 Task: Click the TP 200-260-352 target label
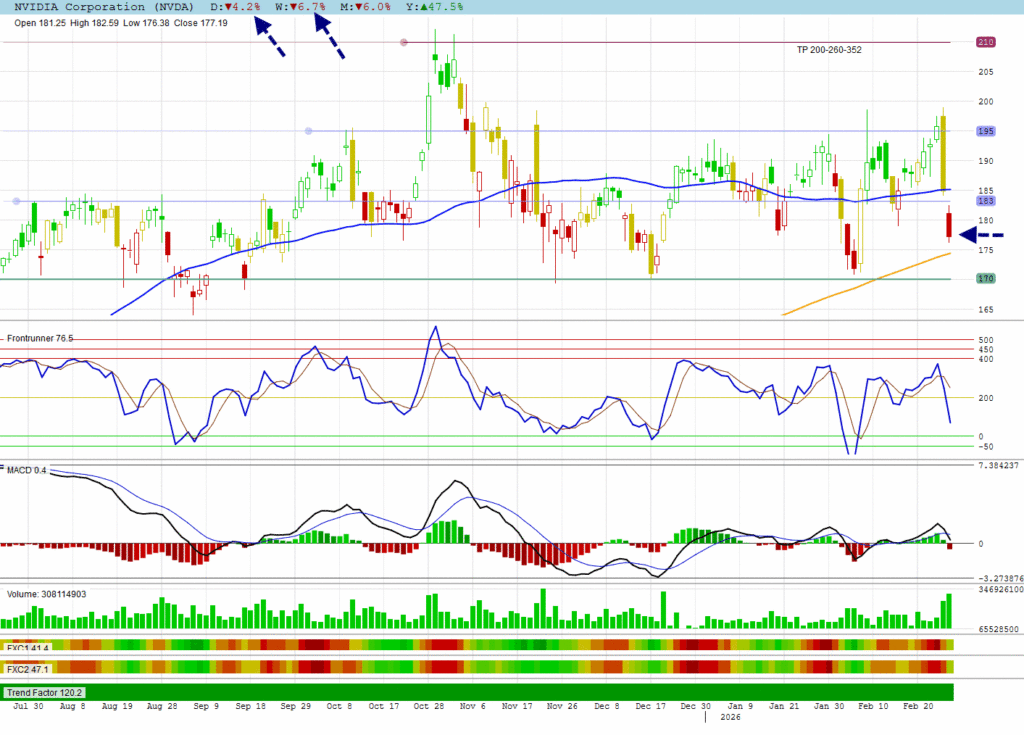(829, 50)
